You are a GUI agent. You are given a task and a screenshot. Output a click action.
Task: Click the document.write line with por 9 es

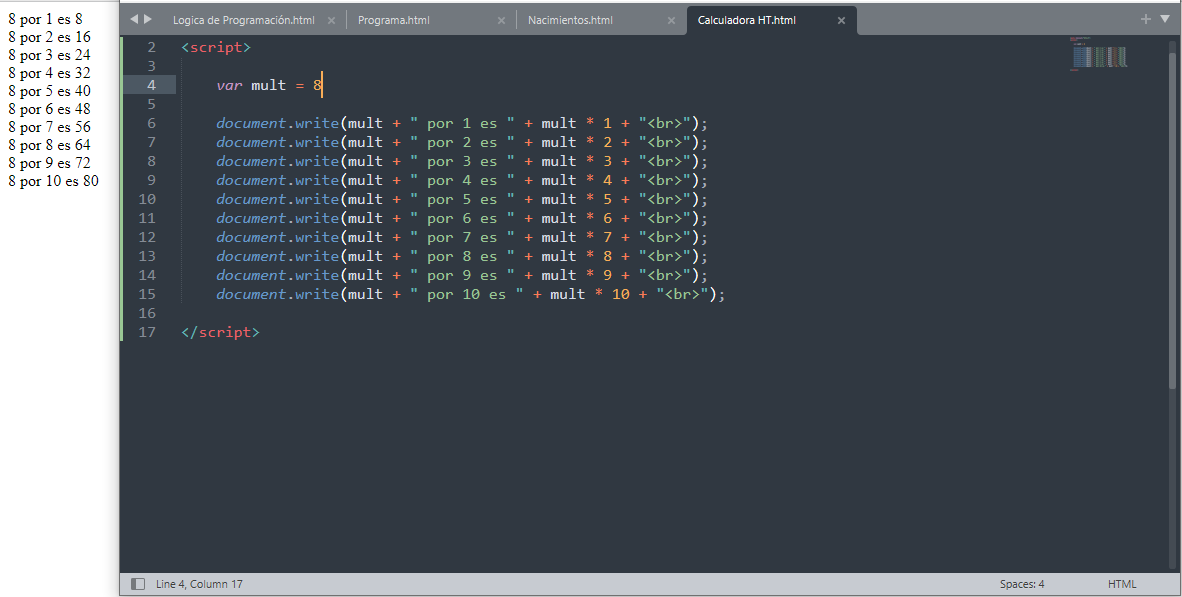coord(462,275)
